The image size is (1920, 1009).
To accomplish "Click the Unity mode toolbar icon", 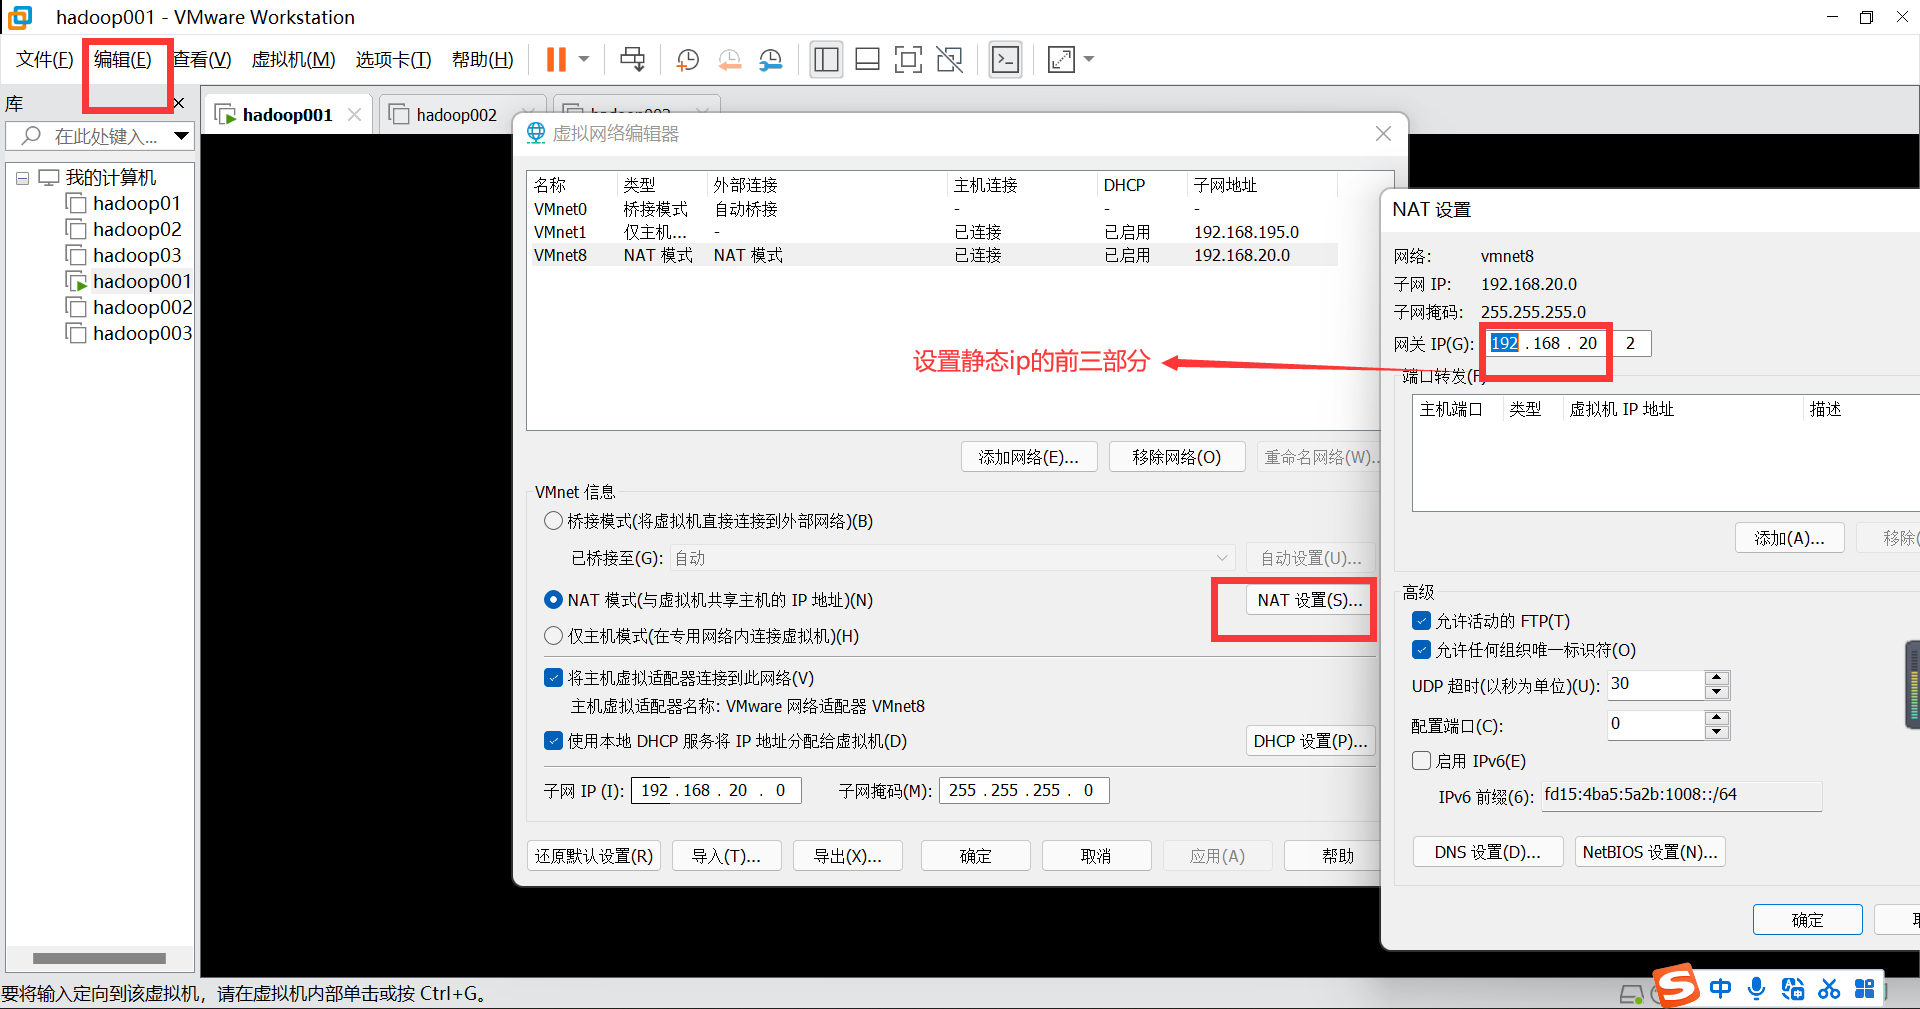I will pyautogui.click(x=949, y=60).
